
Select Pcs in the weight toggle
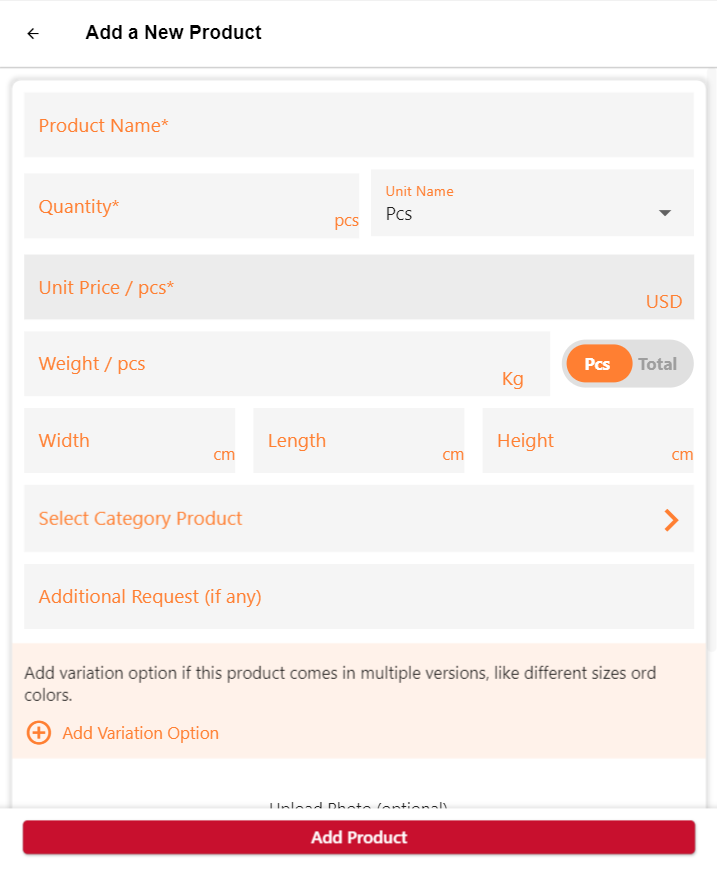coord(598,364)
